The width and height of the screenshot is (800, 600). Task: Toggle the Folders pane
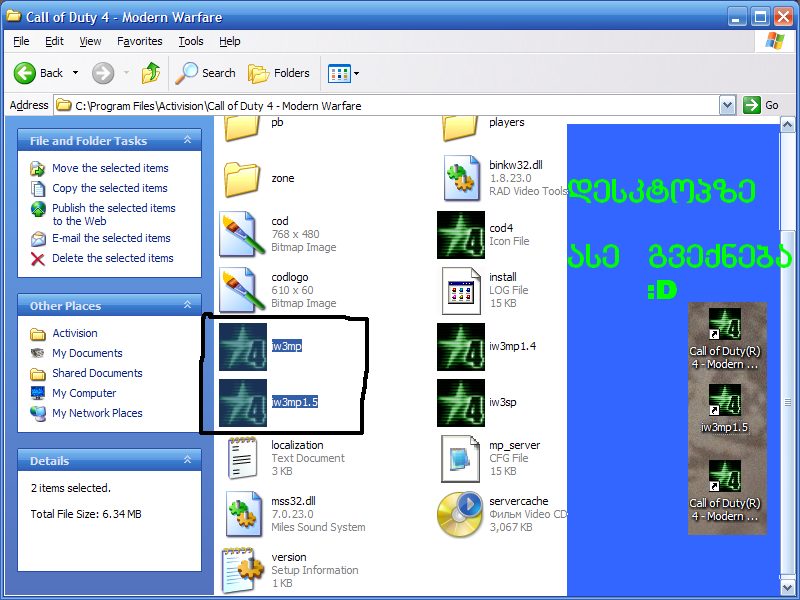tap(279, 73)
